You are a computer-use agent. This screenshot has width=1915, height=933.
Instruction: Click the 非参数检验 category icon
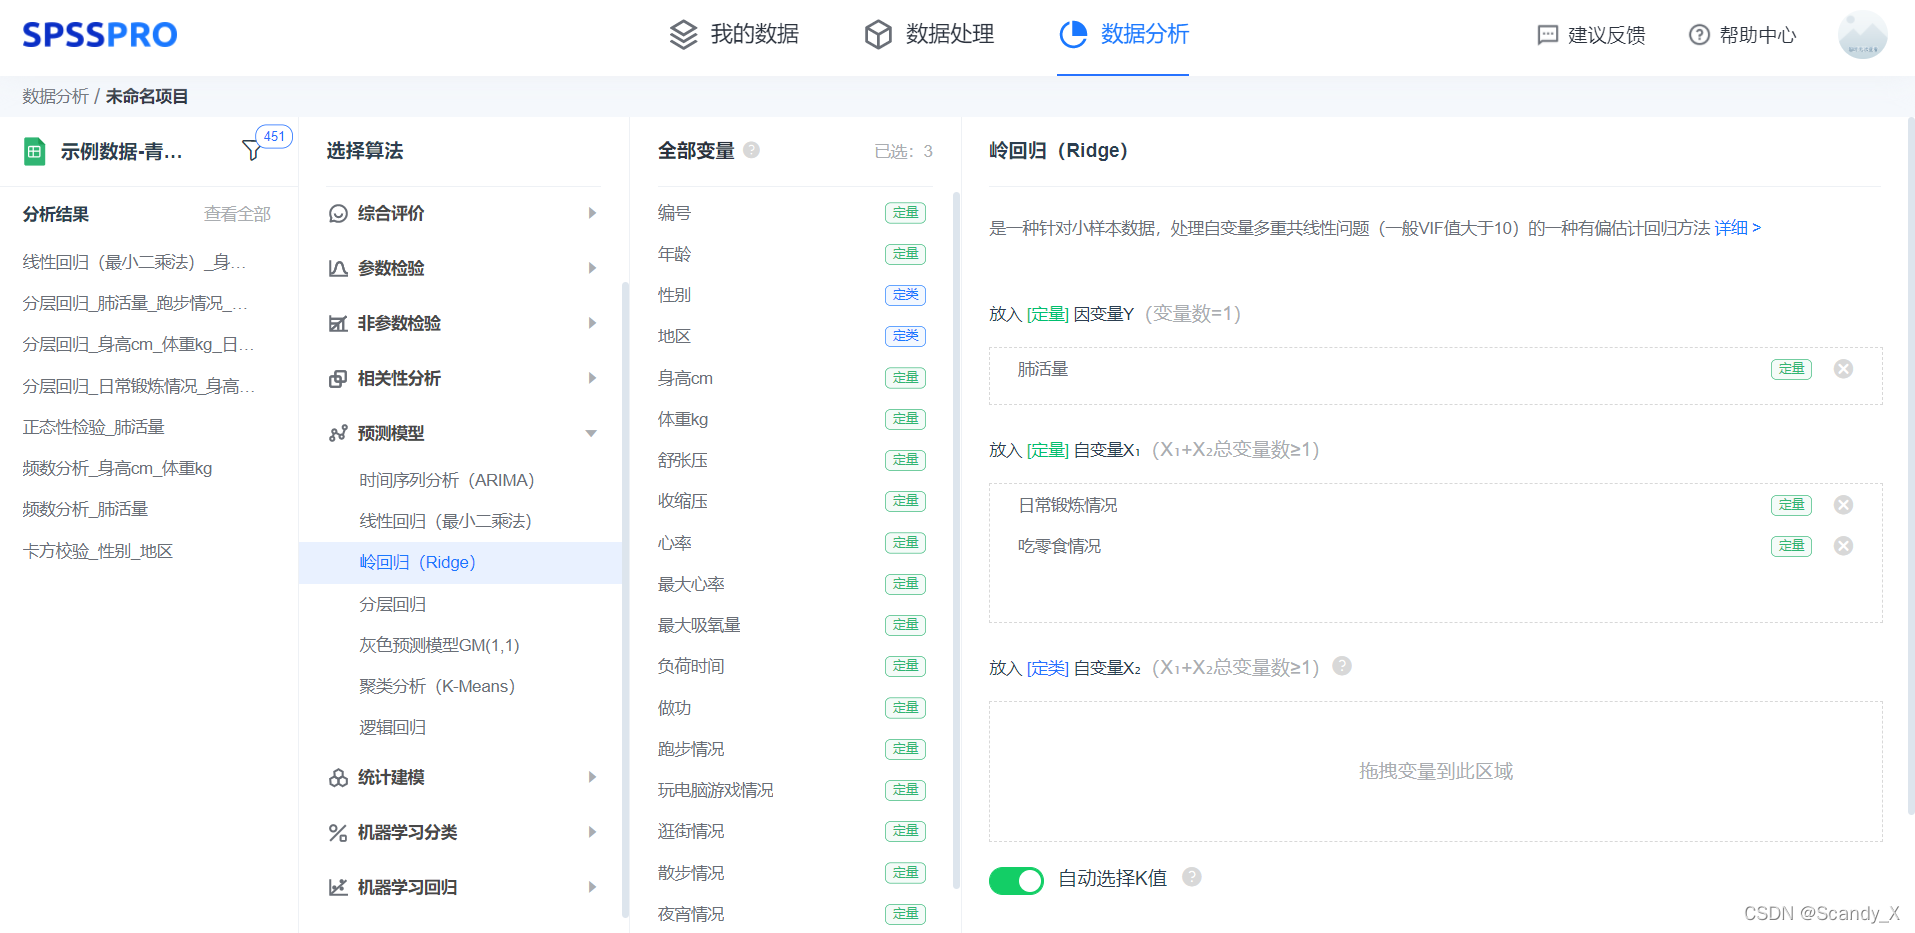(338, 323)
